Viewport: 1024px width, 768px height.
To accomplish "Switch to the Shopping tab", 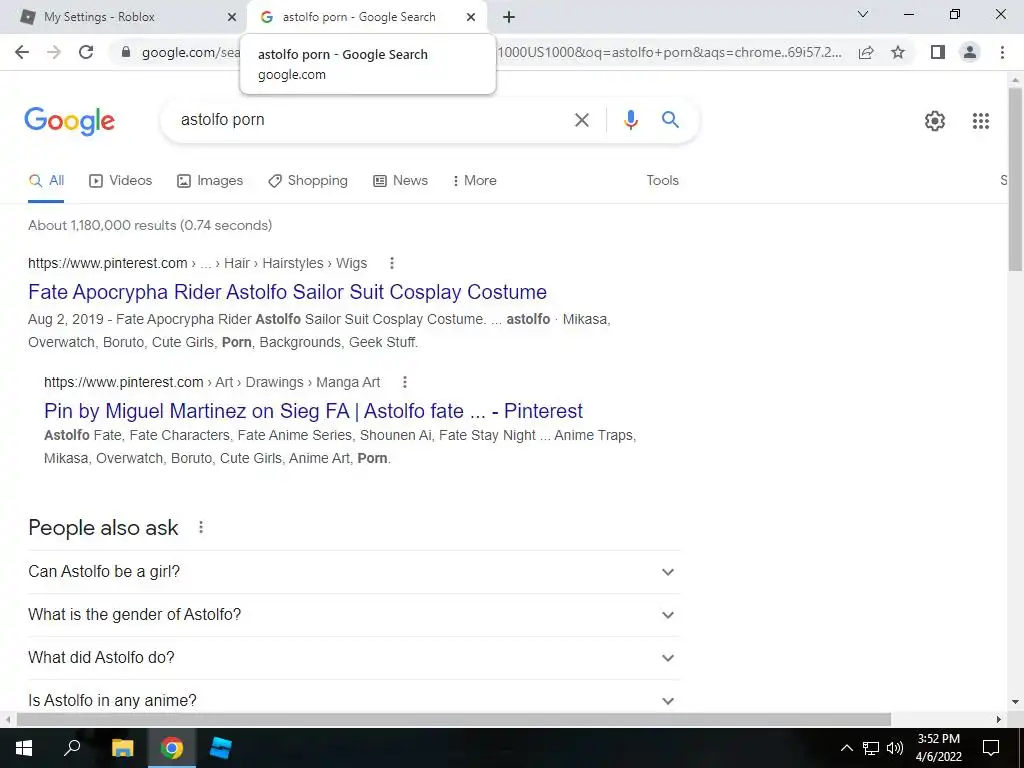I will [308, 181].
